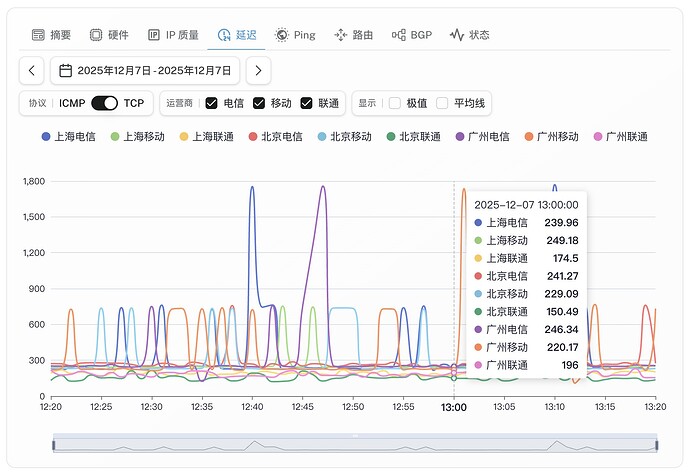Click the right handle of the zoom slider
The width and height of the screenshot is (690, 474).
click(657, 445)
